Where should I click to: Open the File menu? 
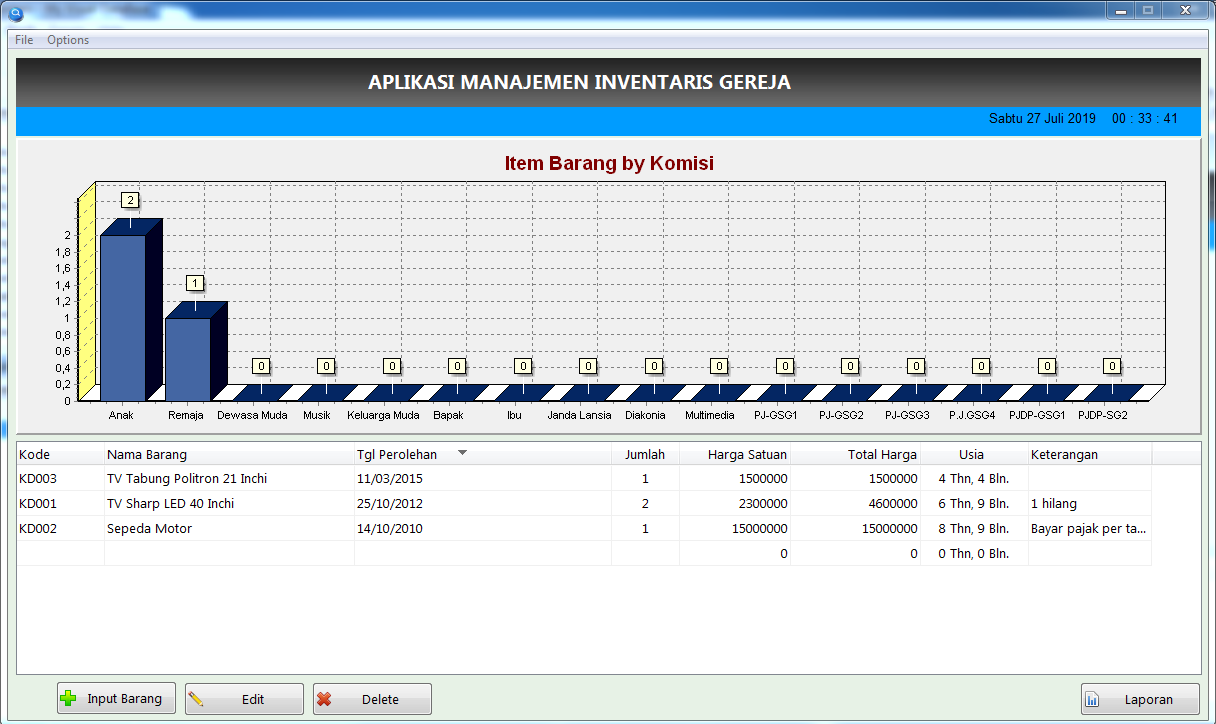click(22, 39)
